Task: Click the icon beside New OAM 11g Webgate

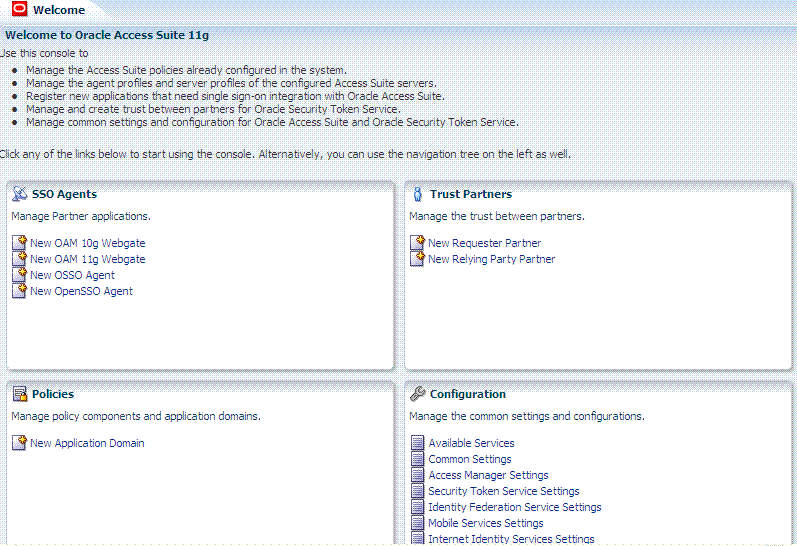Action: 19,258
